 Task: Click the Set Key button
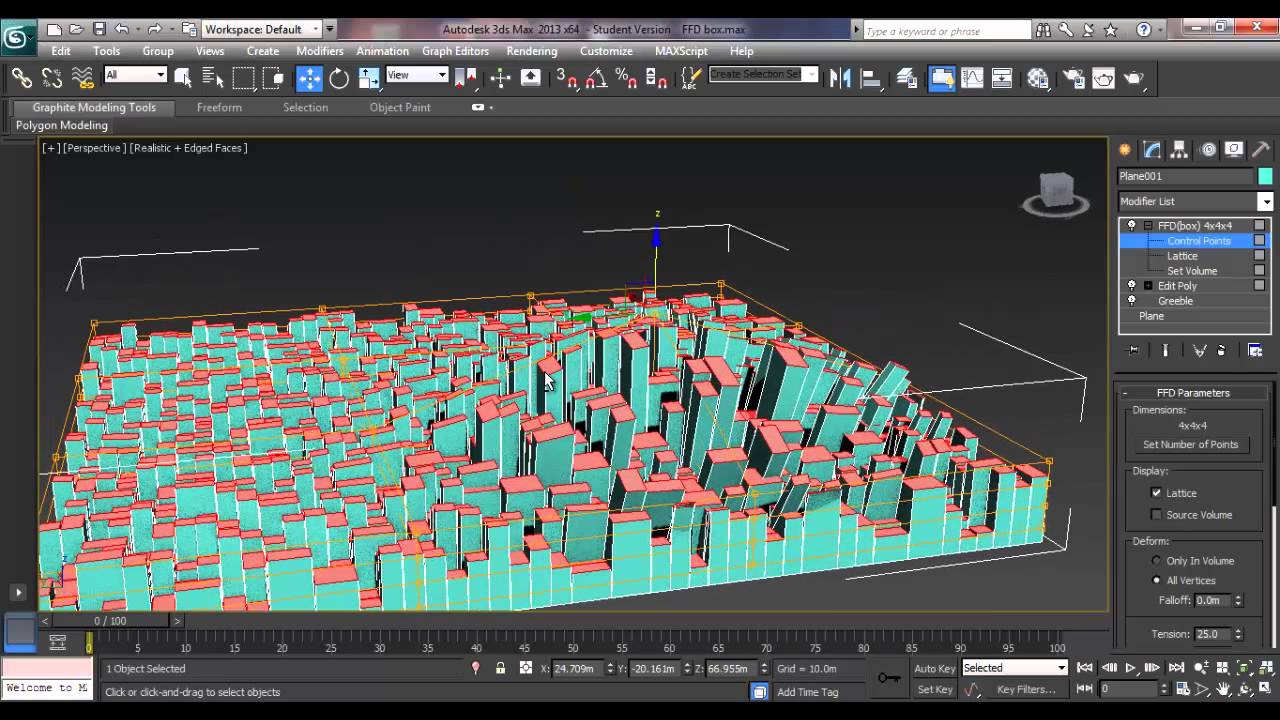click(x=935, y=689)
